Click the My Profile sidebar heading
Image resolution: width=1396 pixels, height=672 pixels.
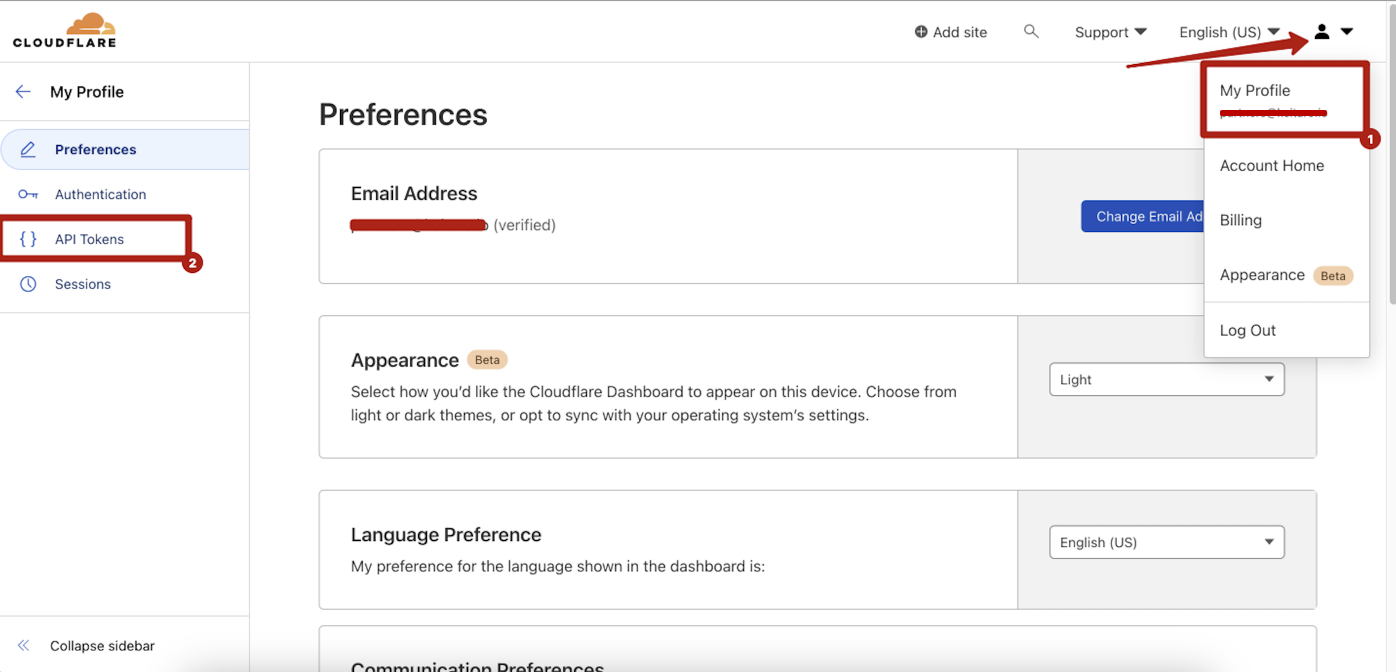pyautogui.click(x=87, y=91)
